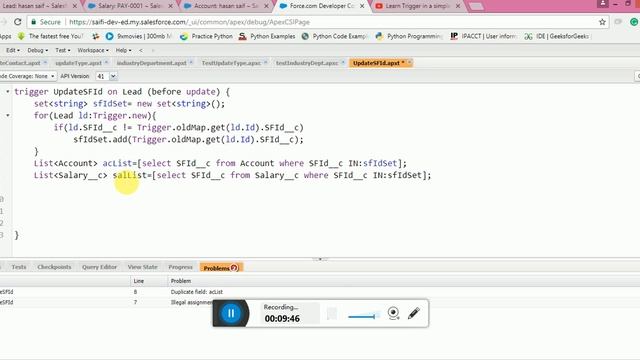Switch to the Salary: PAY-0001 browser tab
Image resolution: width=640 pixels, height=360 pixels.
tap(130, 6)
